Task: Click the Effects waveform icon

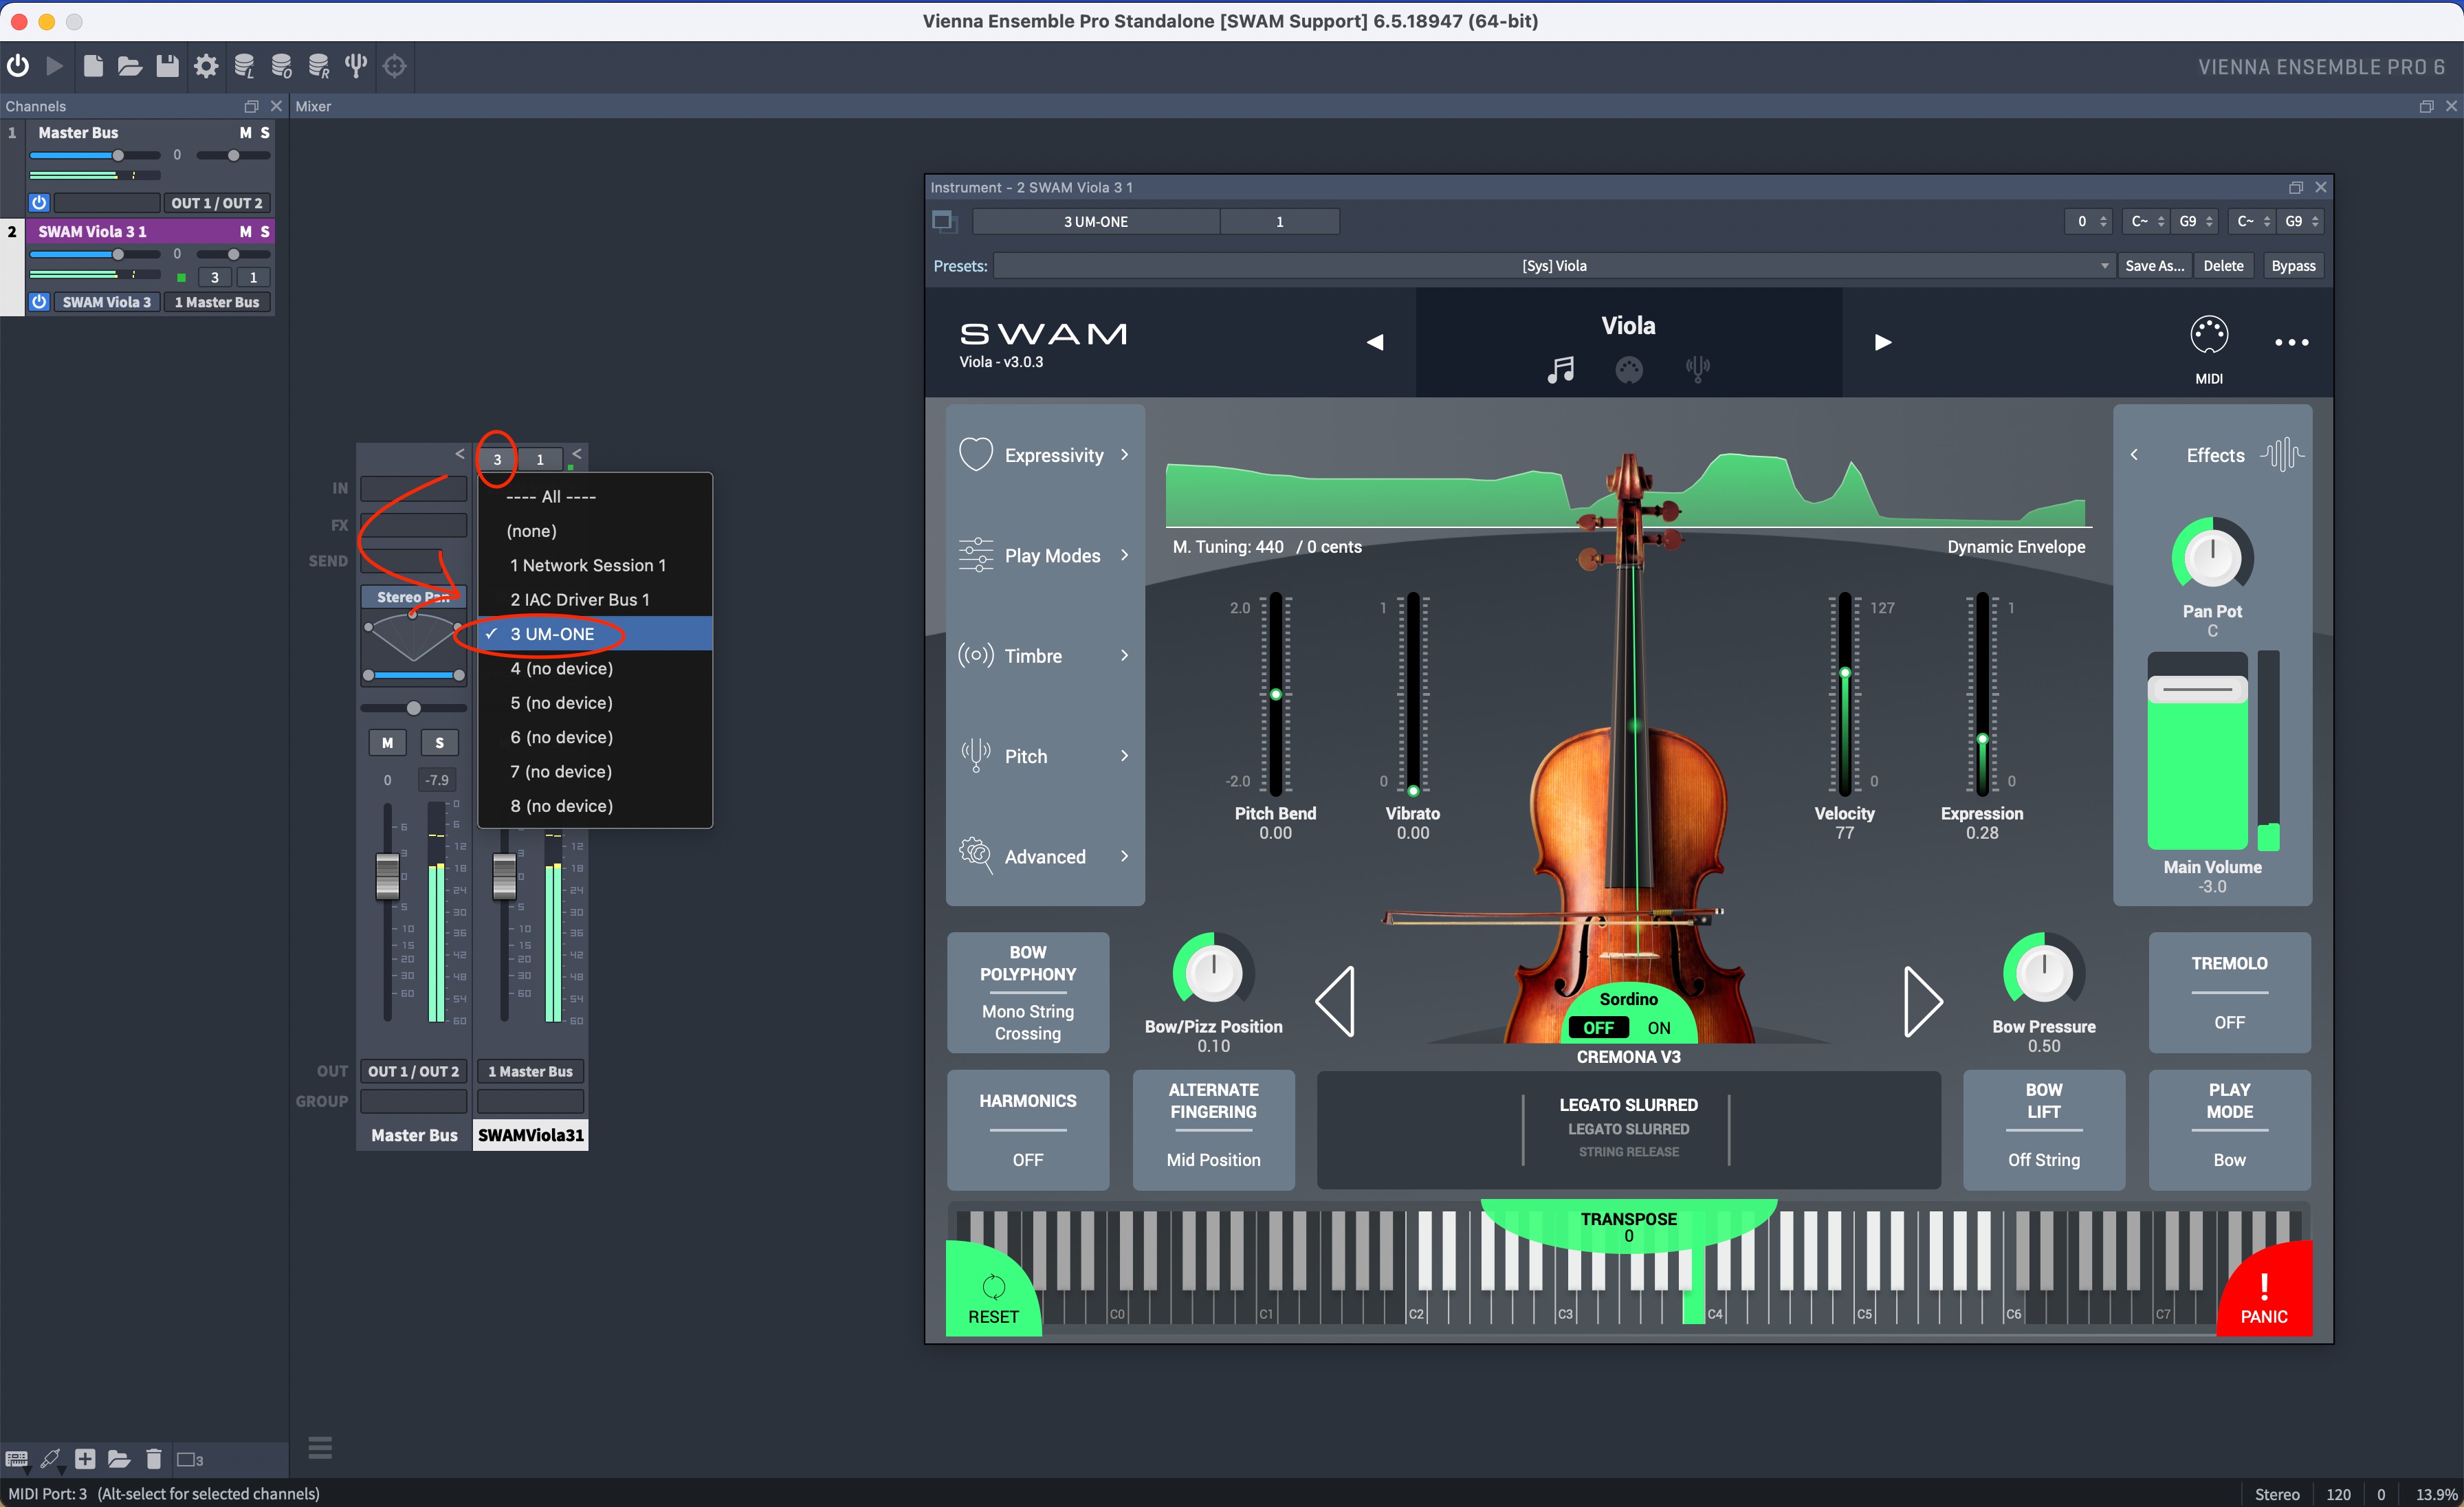Action: 2281,455
